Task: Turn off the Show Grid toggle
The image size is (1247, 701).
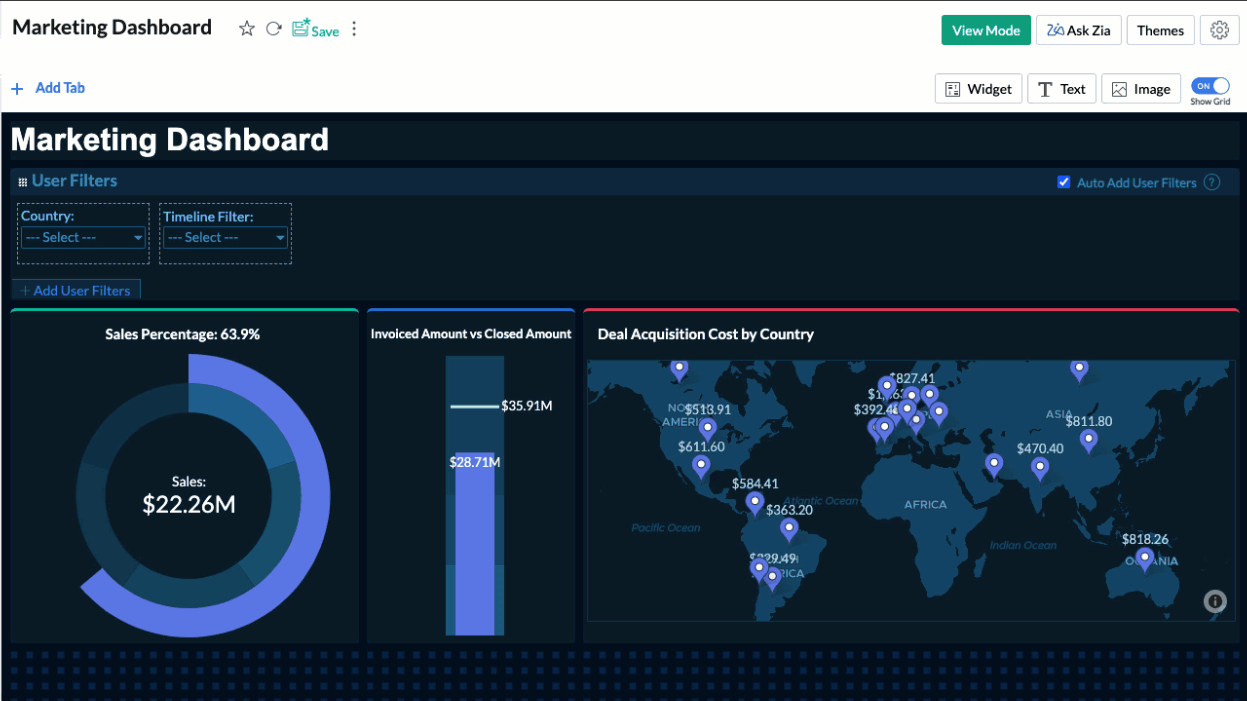Action: point(1210,87)
